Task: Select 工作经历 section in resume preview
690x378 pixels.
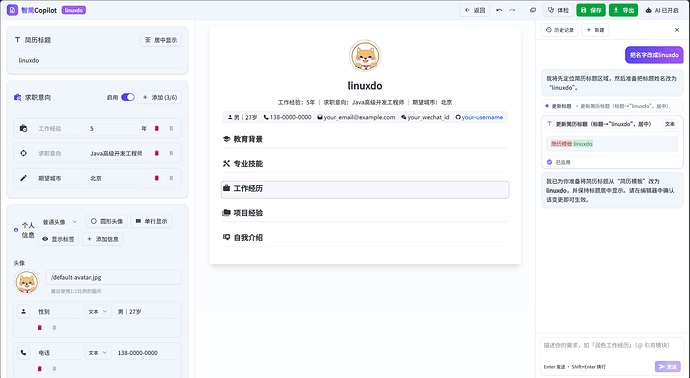Action: point(365,189)
